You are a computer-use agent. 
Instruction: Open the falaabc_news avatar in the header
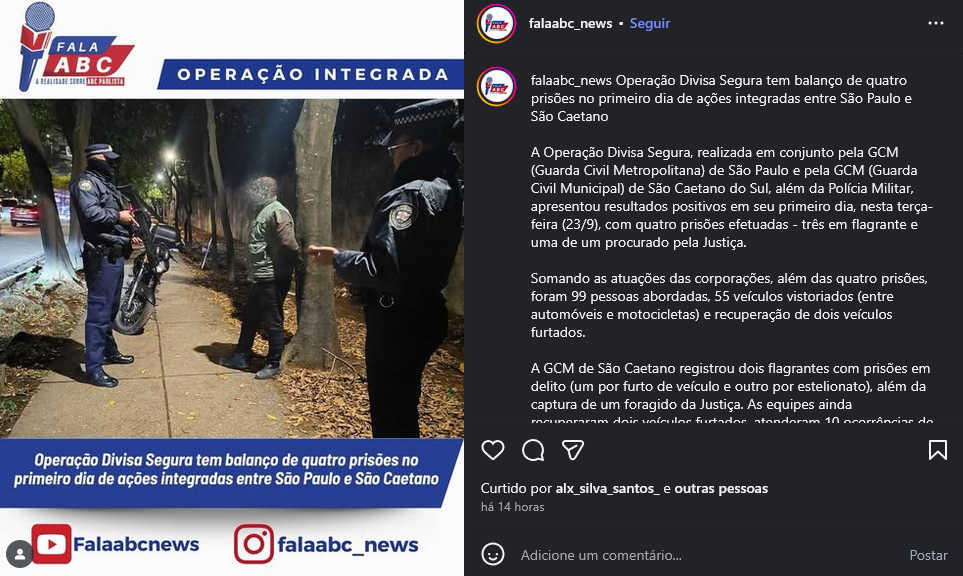(x=496, y=24)
